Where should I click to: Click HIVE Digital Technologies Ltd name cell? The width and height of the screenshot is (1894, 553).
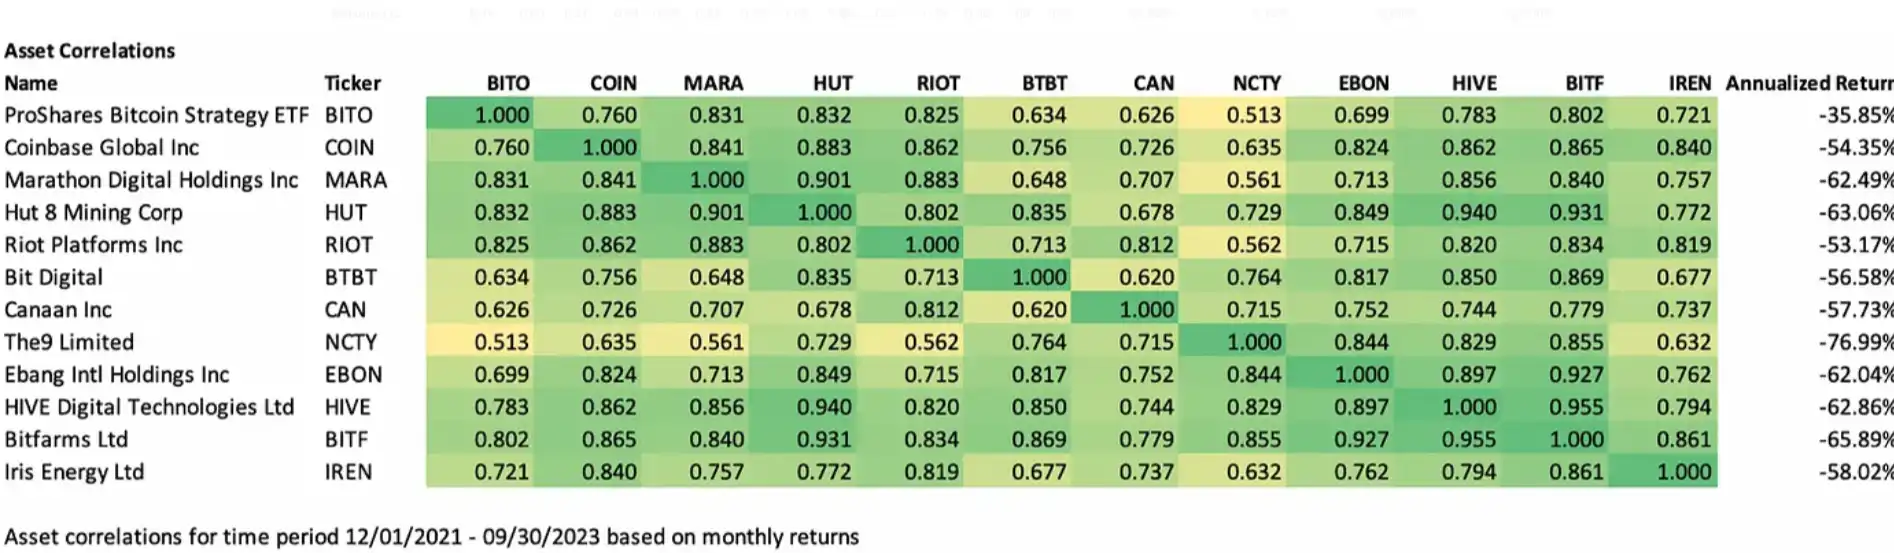149,407
